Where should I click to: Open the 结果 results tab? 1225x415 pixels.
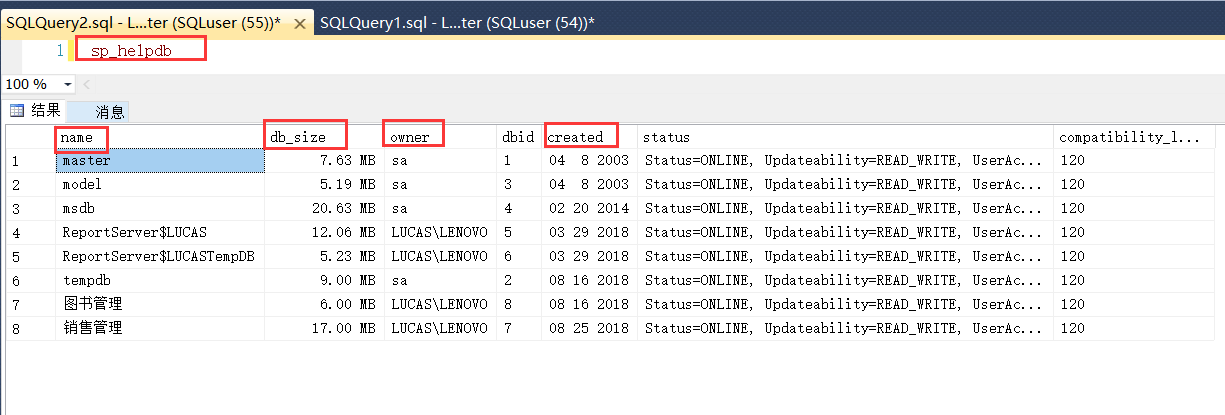pos(35,111)
